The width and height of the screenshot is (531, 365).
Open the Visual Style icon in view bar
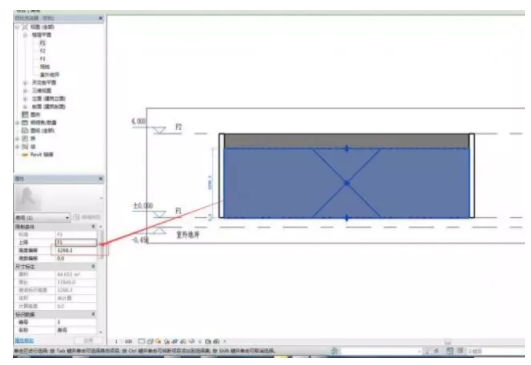pyautogui.click(x=150, y=341)
